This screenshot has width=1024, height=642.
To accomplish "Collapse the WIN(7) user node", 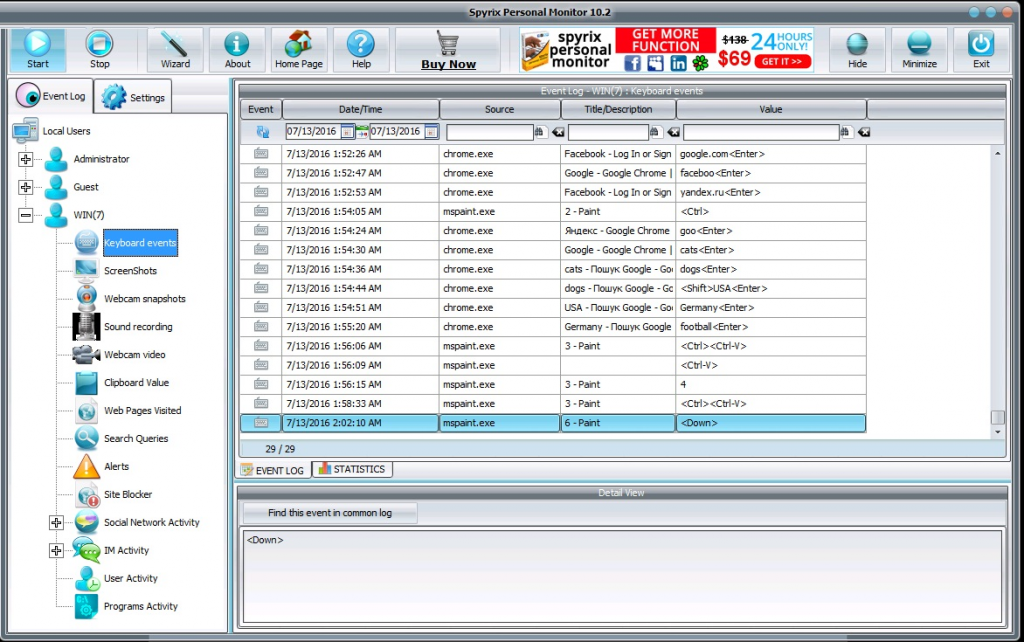I will click(x=26, y=215).
